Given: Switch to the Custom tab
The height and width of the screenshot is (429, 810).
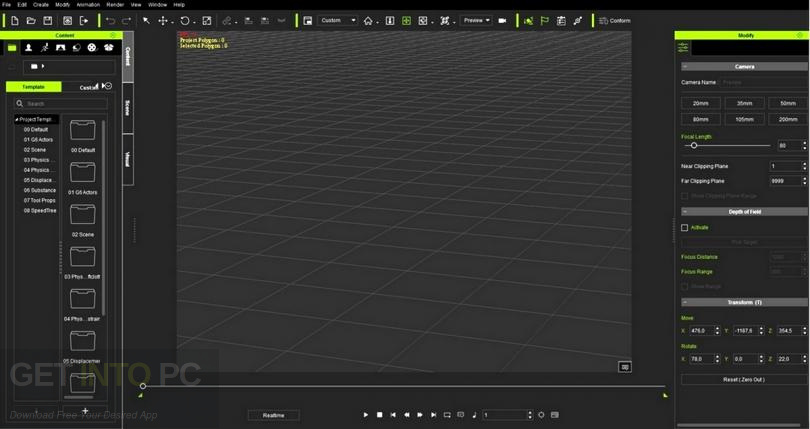Looking at the screenshot, I should (x=89, y=87).
